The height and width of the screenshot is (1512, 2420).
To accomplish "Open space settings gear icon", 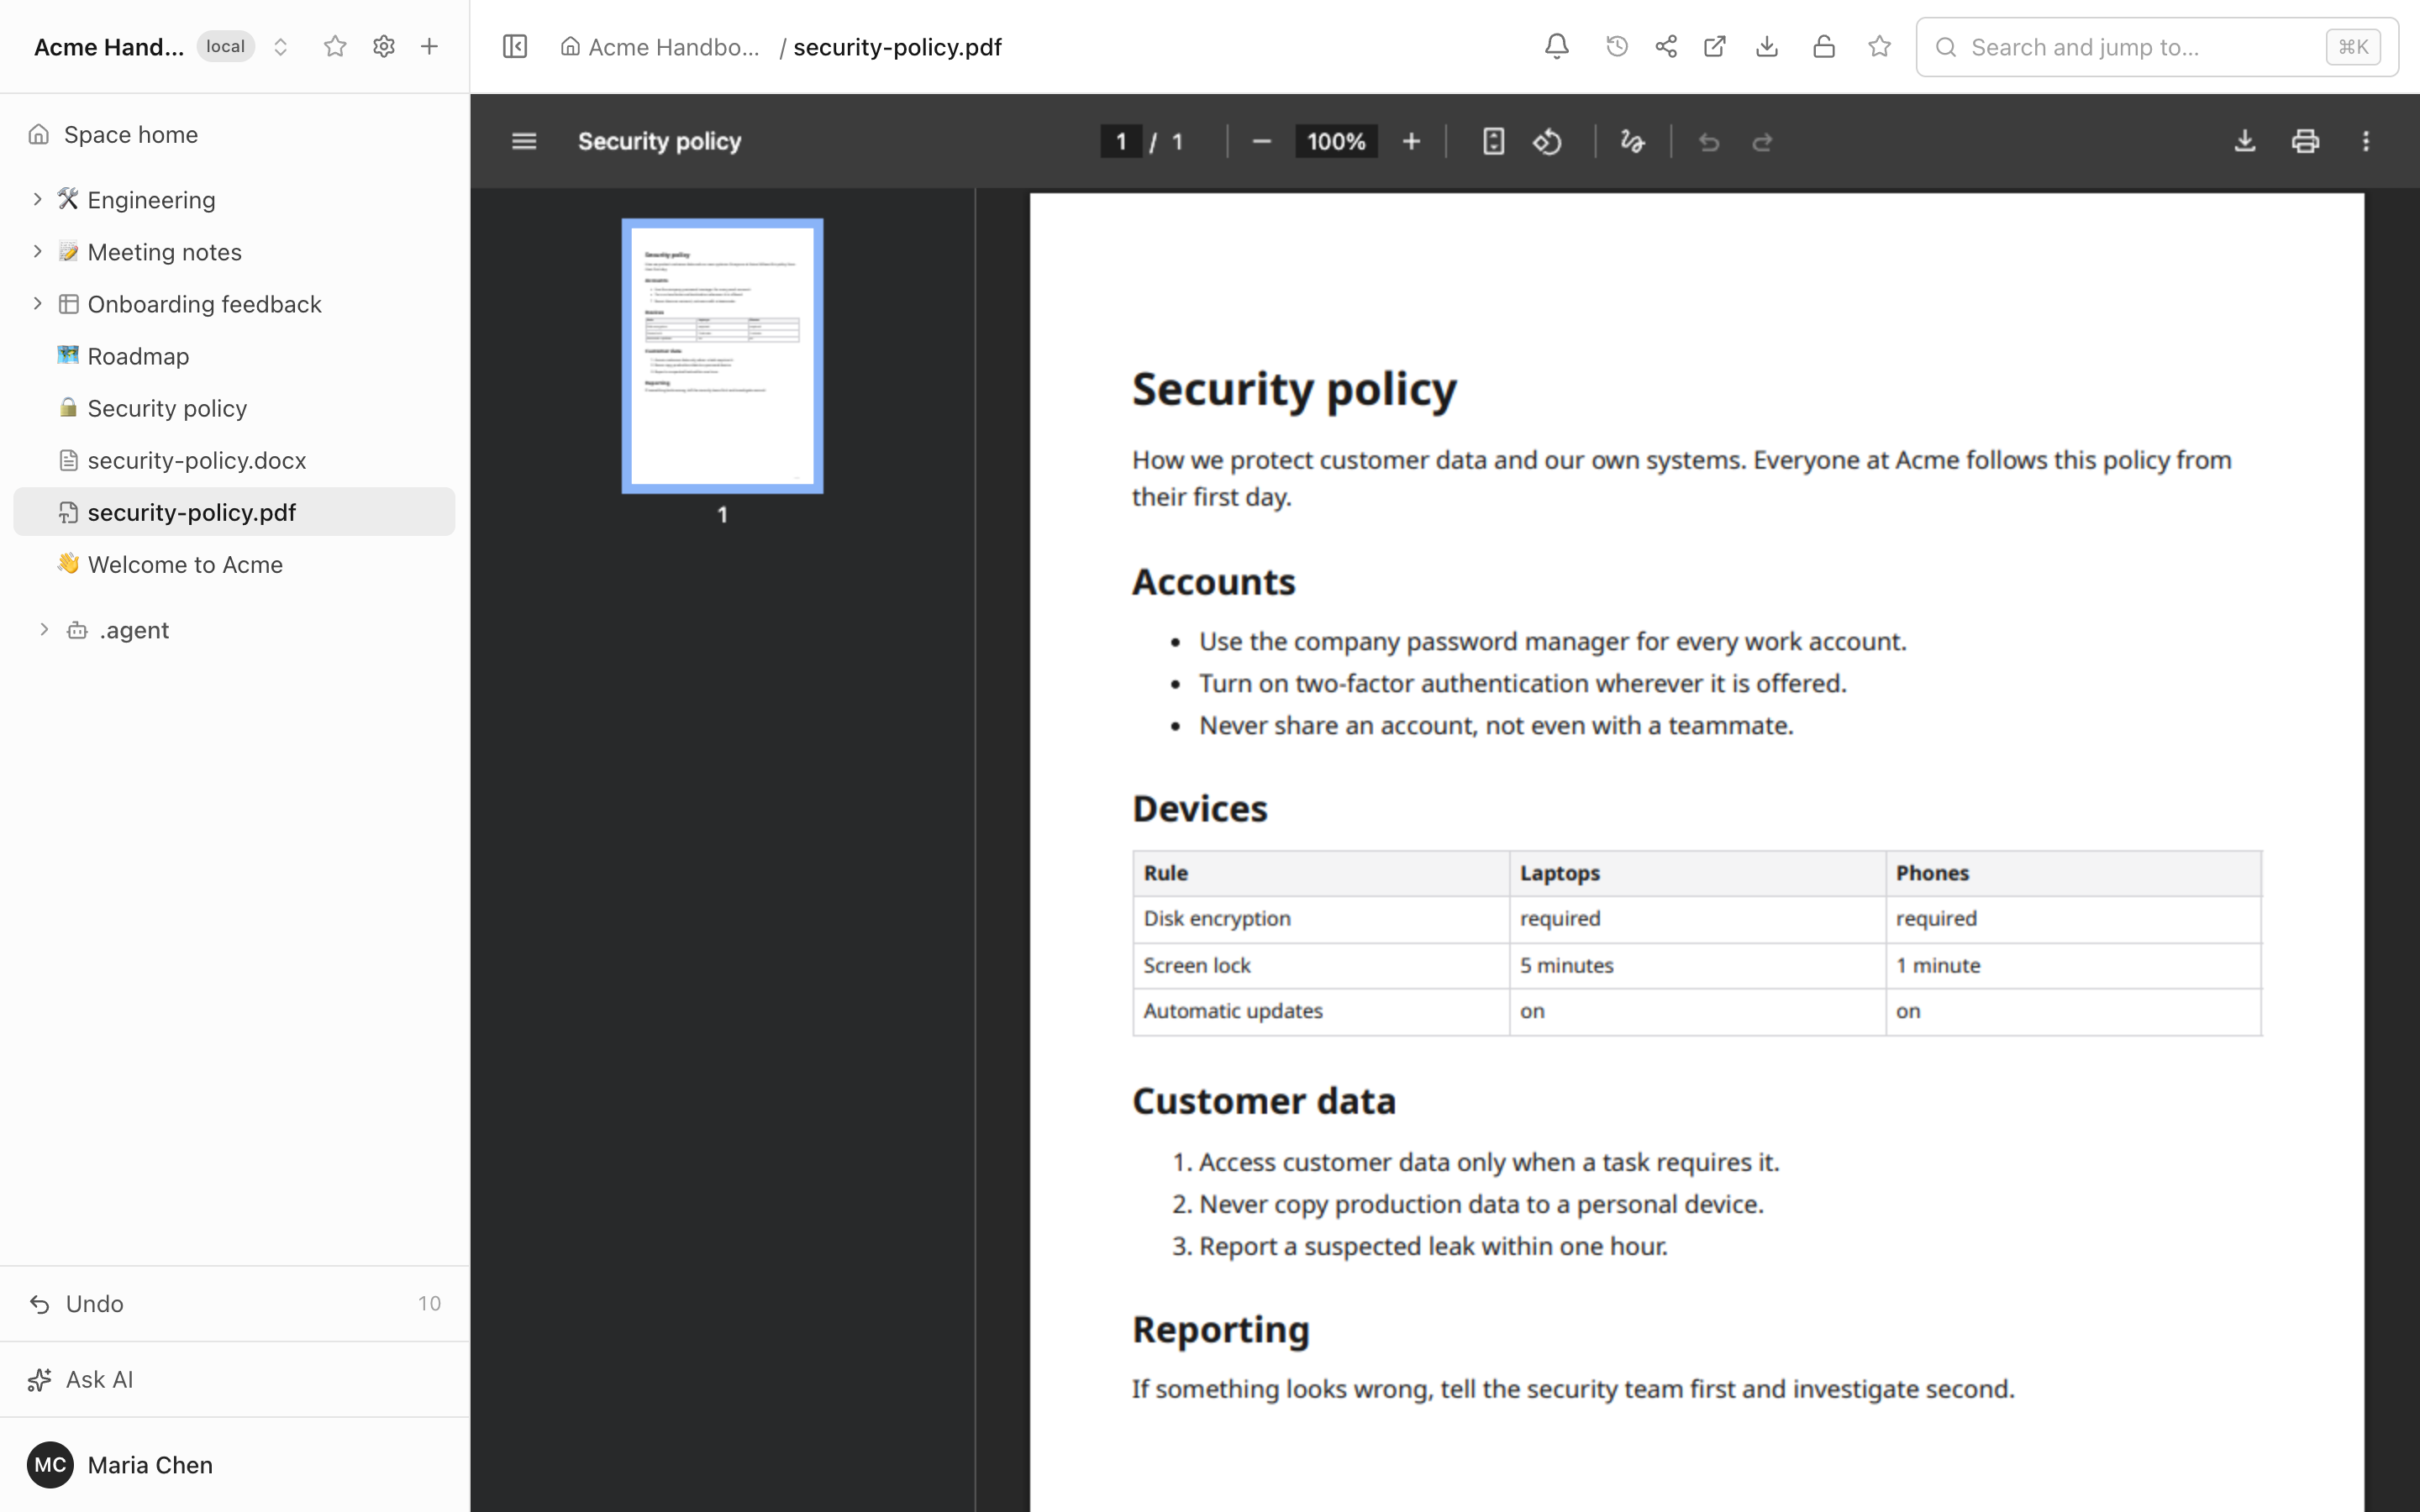I will (383, 47).
